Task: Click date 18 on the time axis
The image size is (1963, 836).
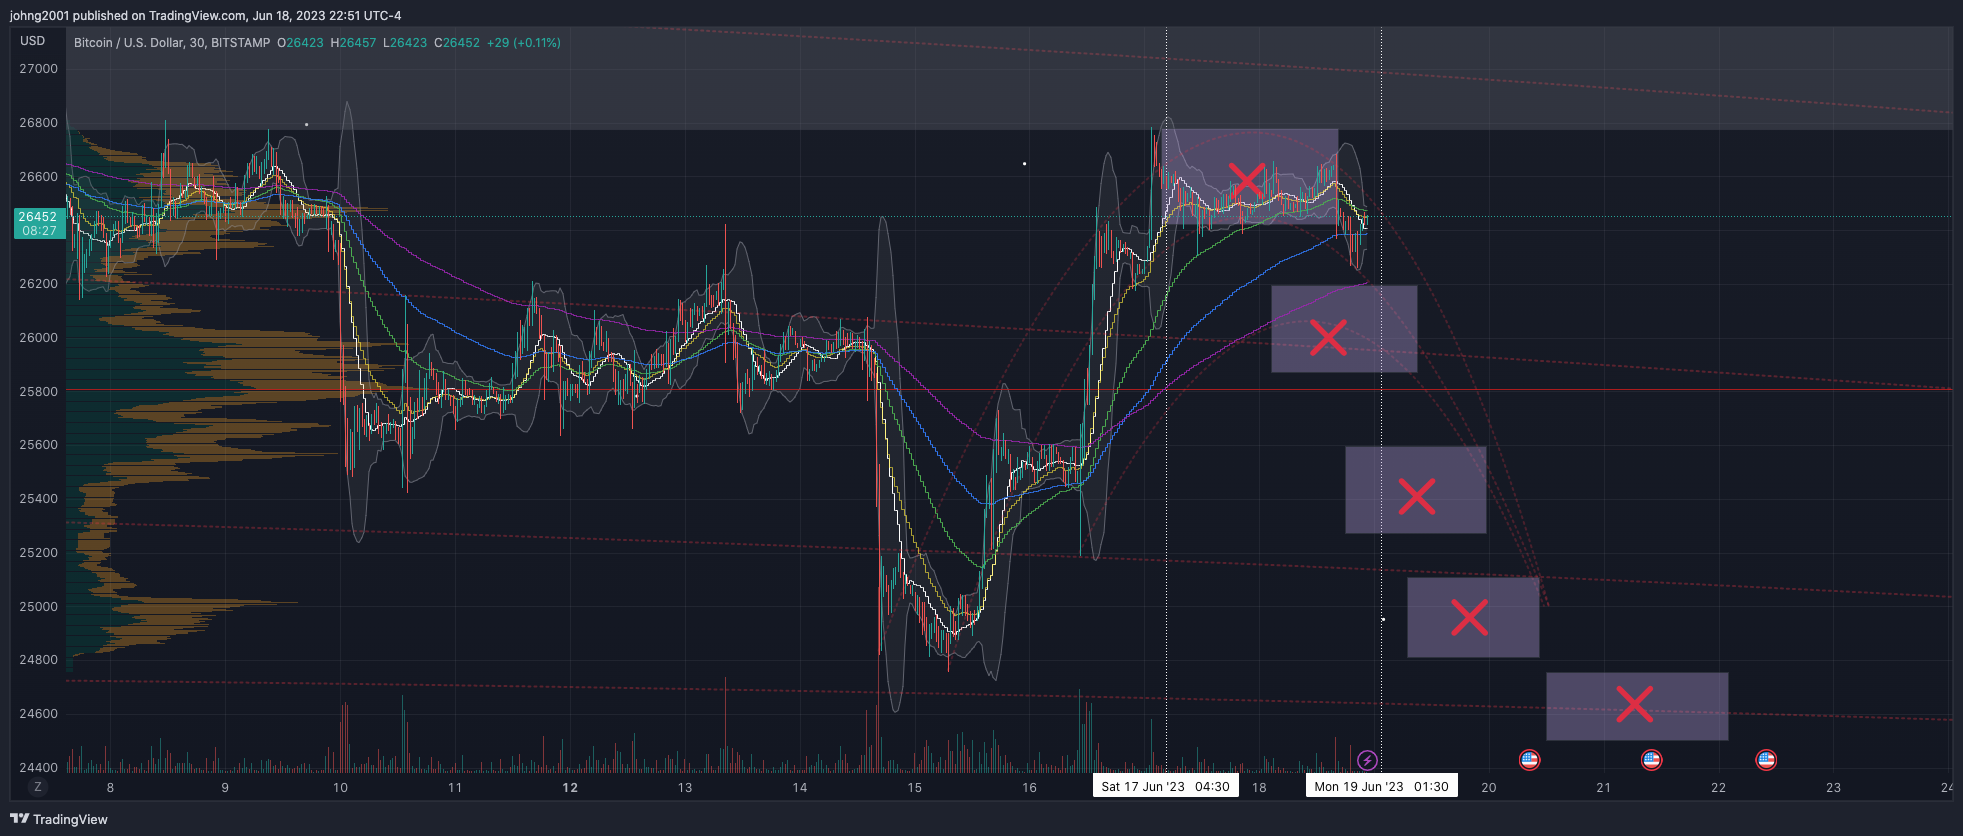Action: (1259, 788)
